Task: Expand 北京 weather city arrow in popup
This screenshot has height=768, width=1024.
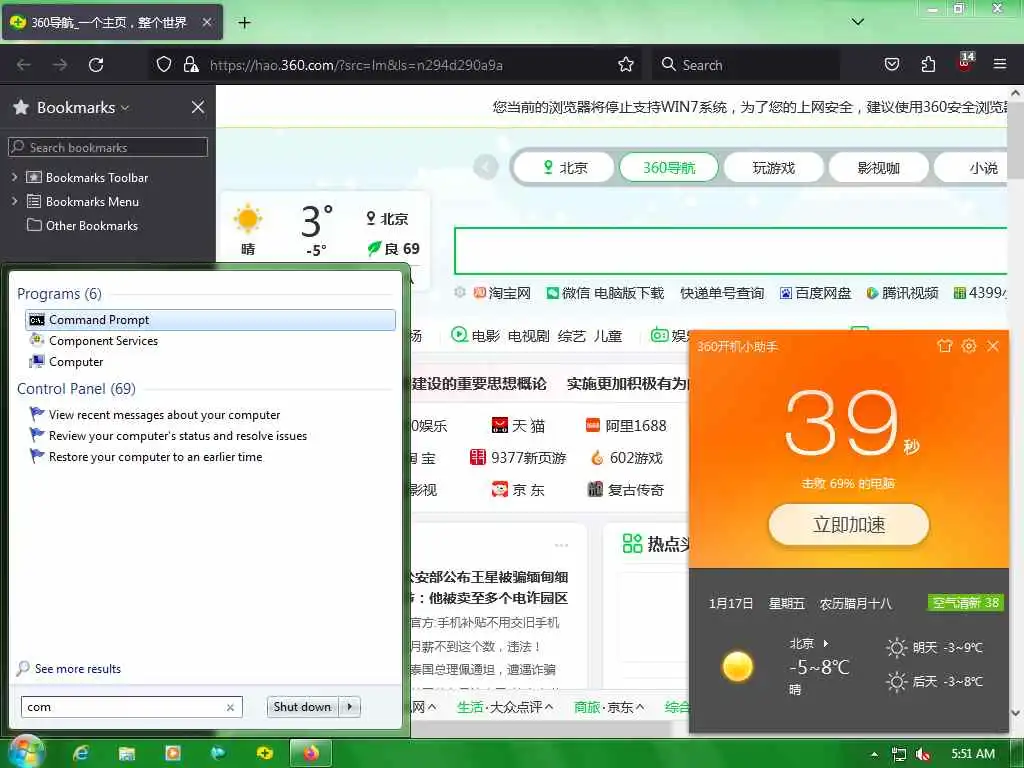Action: coord(826,643)
